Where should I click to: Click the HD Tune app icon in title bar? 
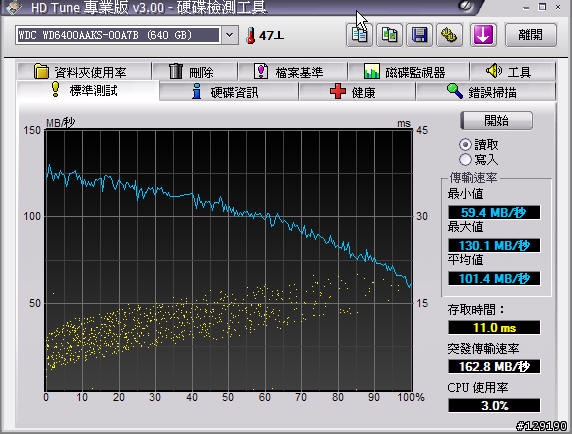(x=15, y=7)
